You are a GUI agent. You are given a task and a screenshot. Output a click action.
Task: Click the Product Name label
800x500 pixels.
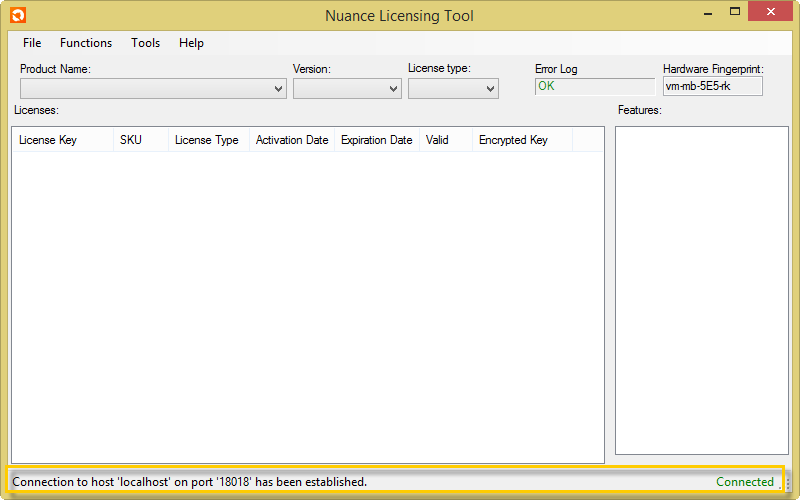(55, 69)
